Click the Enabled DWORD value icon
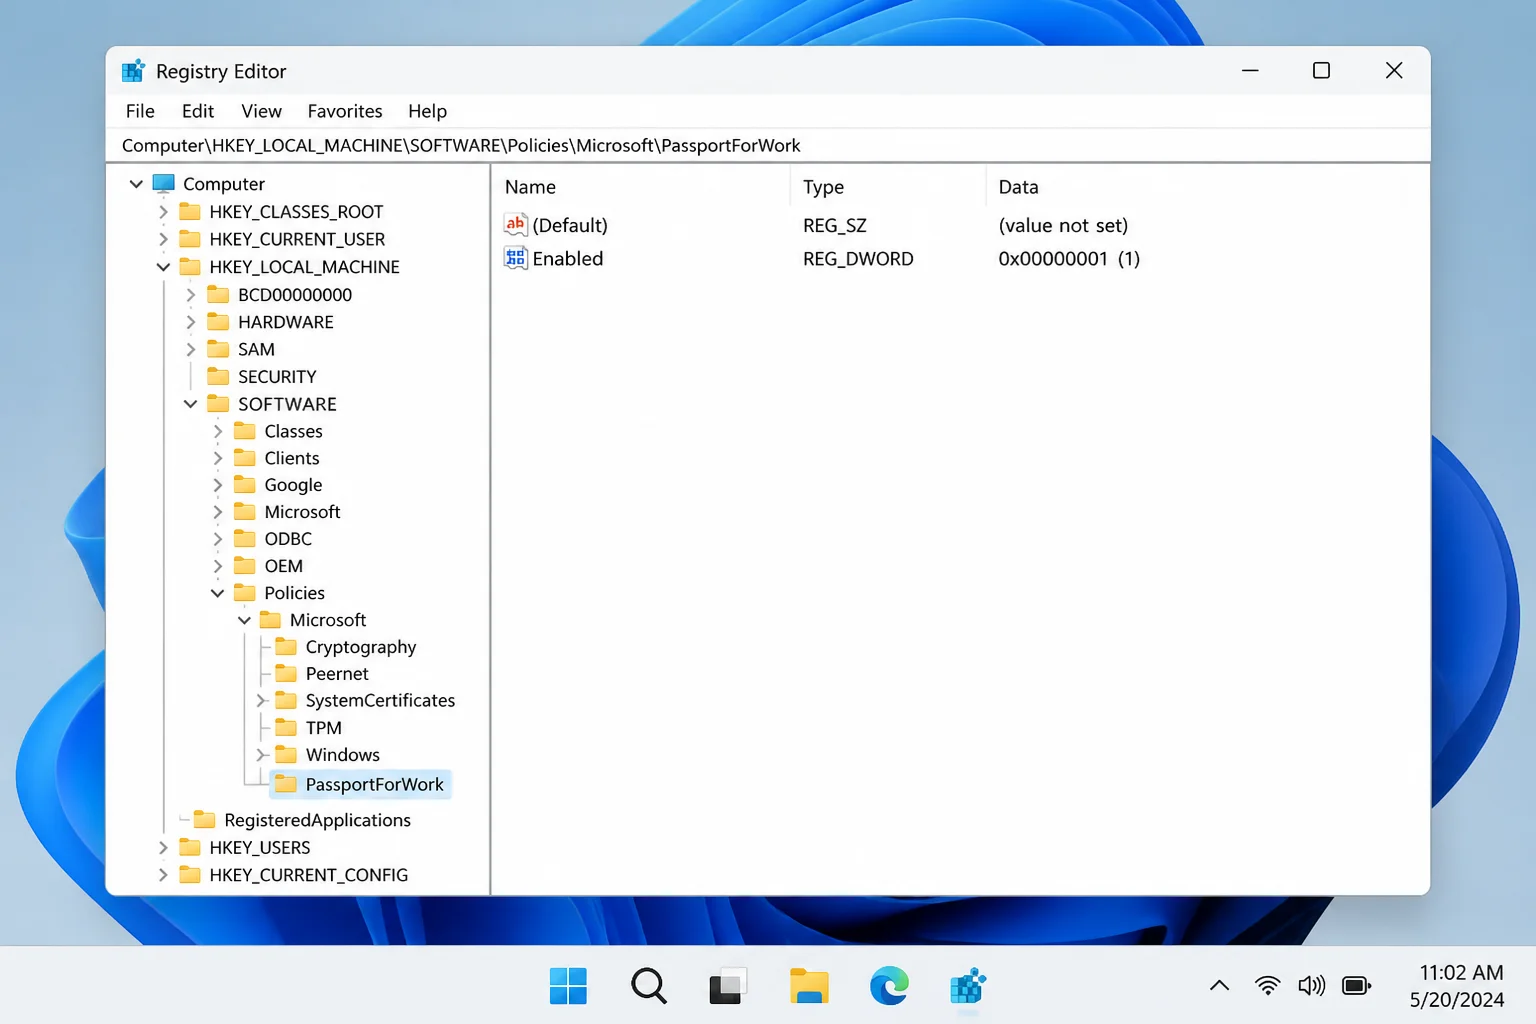The height and width of the screenshot is (1024, 1536). pyautogui.click(x=515, y=258)
